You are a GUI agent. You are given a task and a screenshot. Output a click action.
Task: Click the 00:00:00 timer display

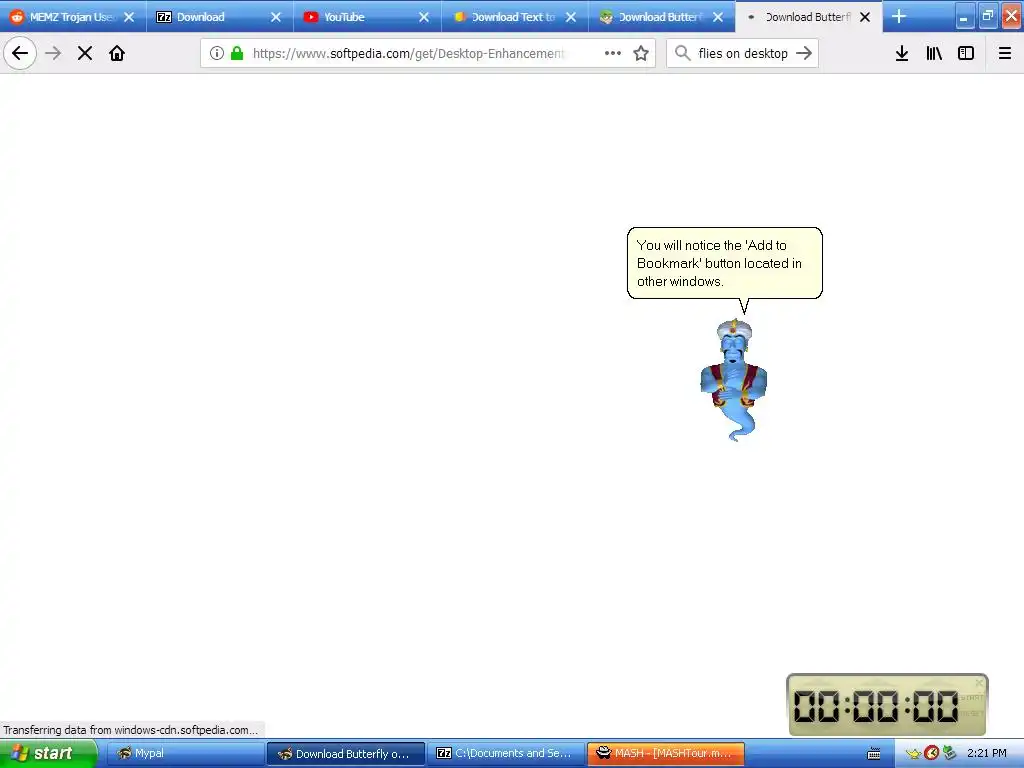pos(875,706)
